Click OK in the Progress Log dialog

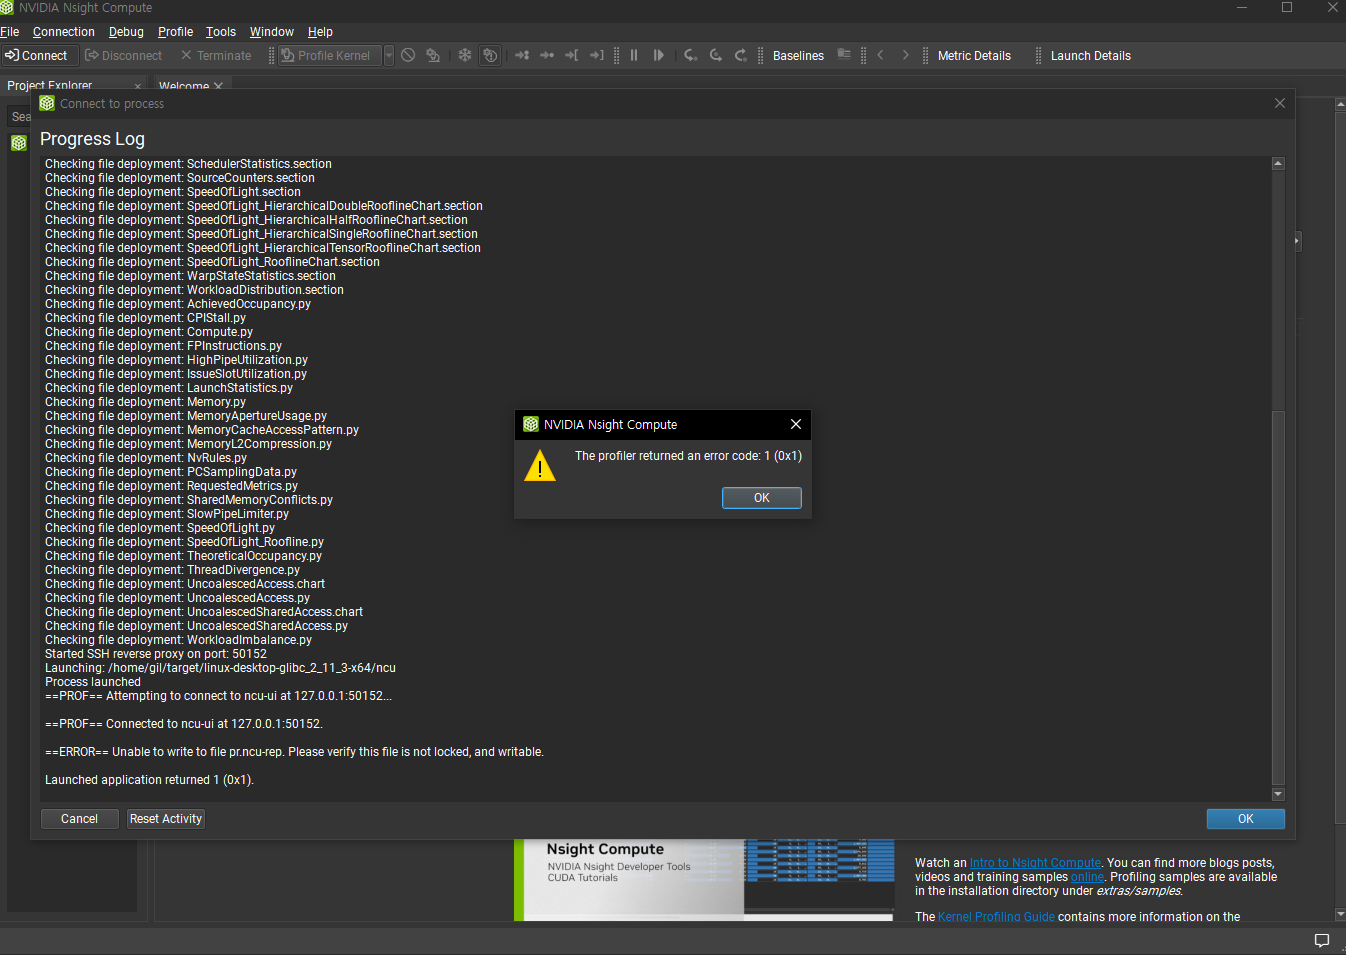pos(1245,819)
